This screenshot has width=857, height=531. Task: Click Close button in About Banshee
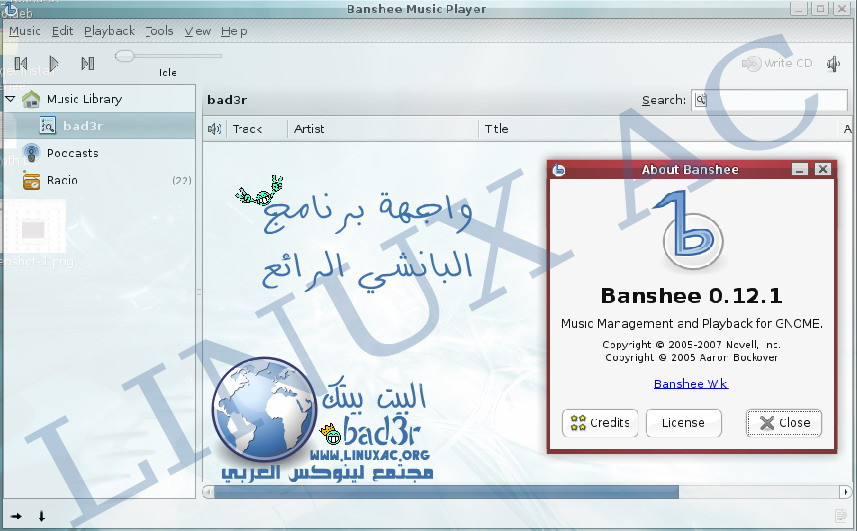pyautogui.click(x=784, y=423)
